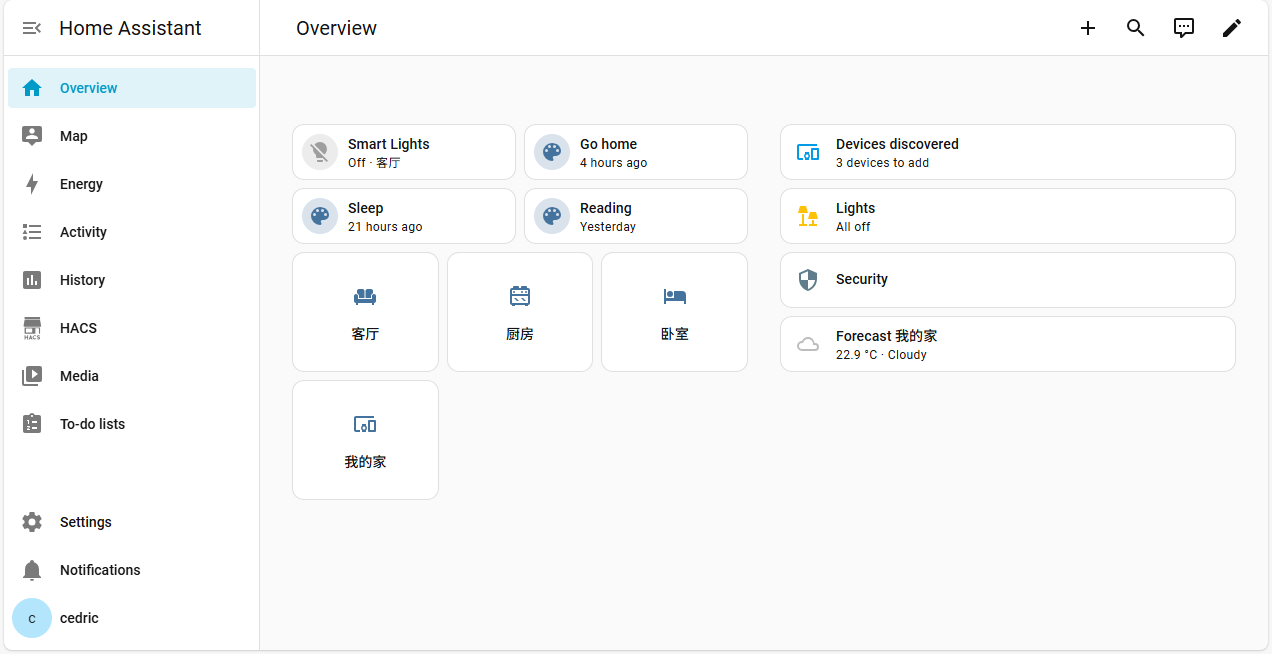
Task: Open the 客厅 living room area
Action: pyautogui.click(x=365, y=312)
